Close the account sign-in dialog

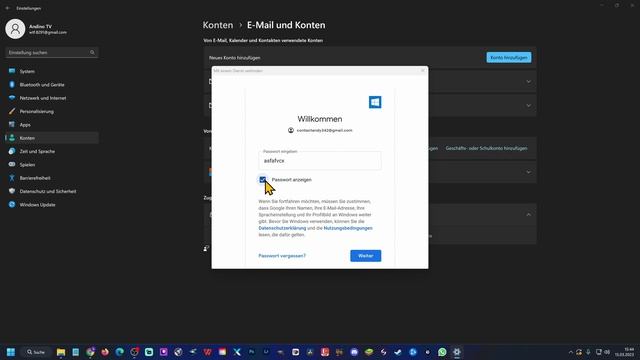(x=422, y=71)
